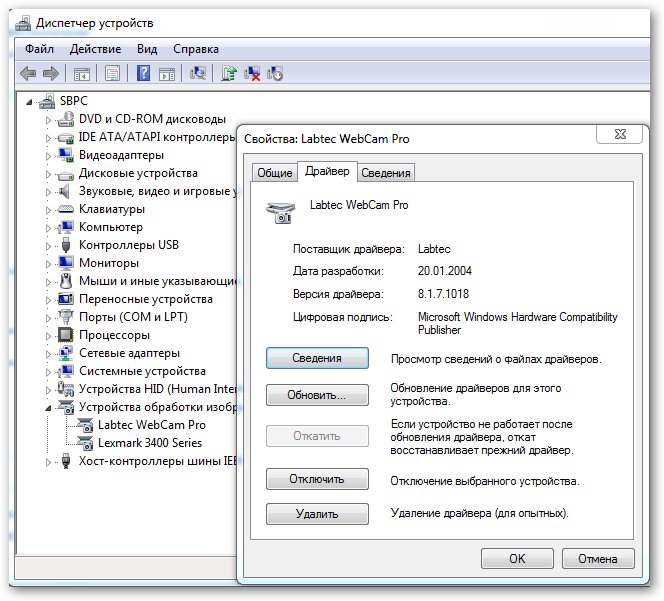Image resolution: width=664 pixels, height=601 pixels.
Task: Expand DVD и CD-ROM дисководы node
Action: (48, 120)
